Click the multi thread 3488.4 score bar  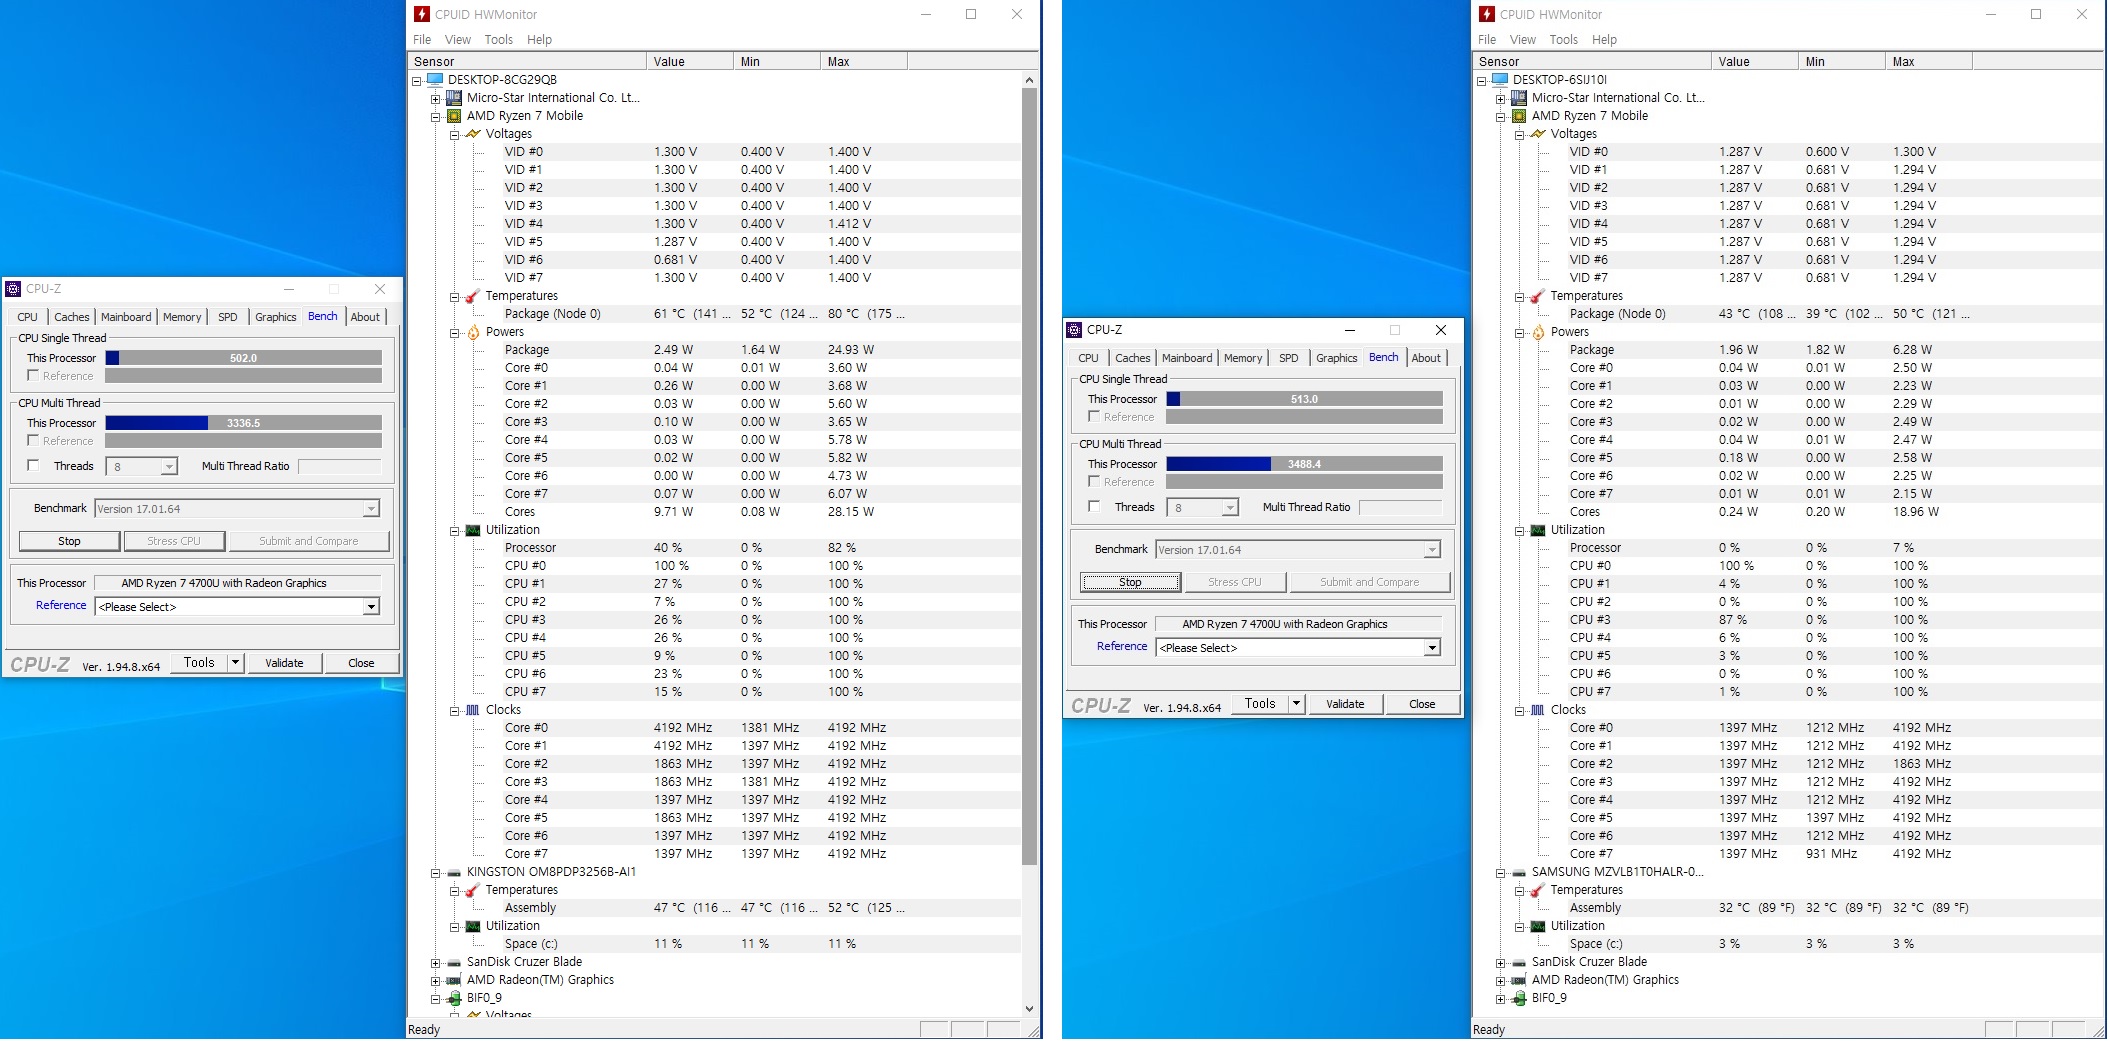[x=1304, y=464]
